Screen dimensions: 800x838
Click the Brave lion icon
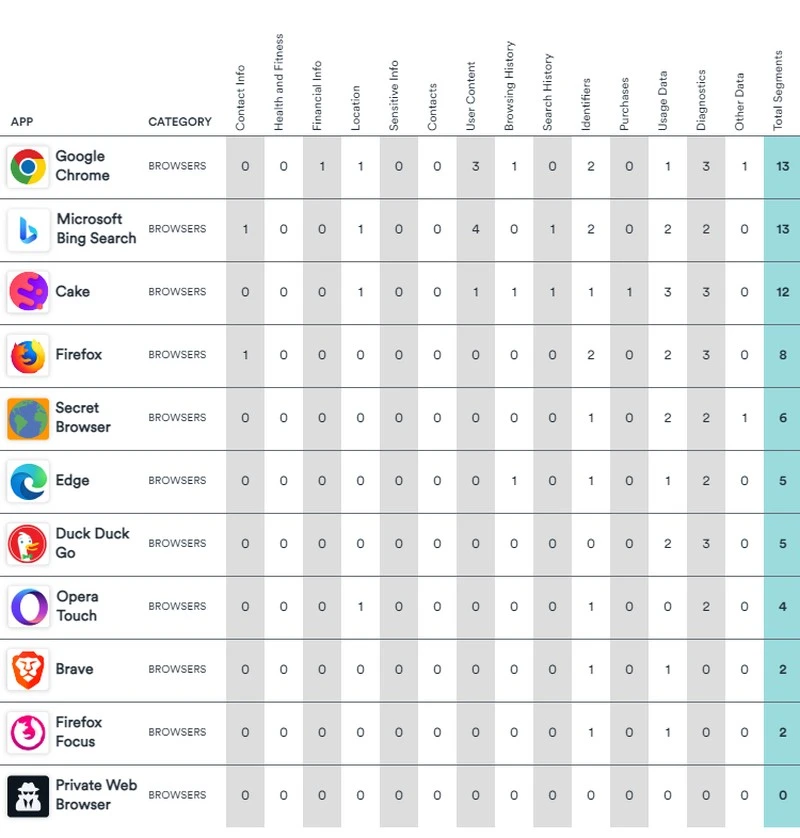pos(28,669)
